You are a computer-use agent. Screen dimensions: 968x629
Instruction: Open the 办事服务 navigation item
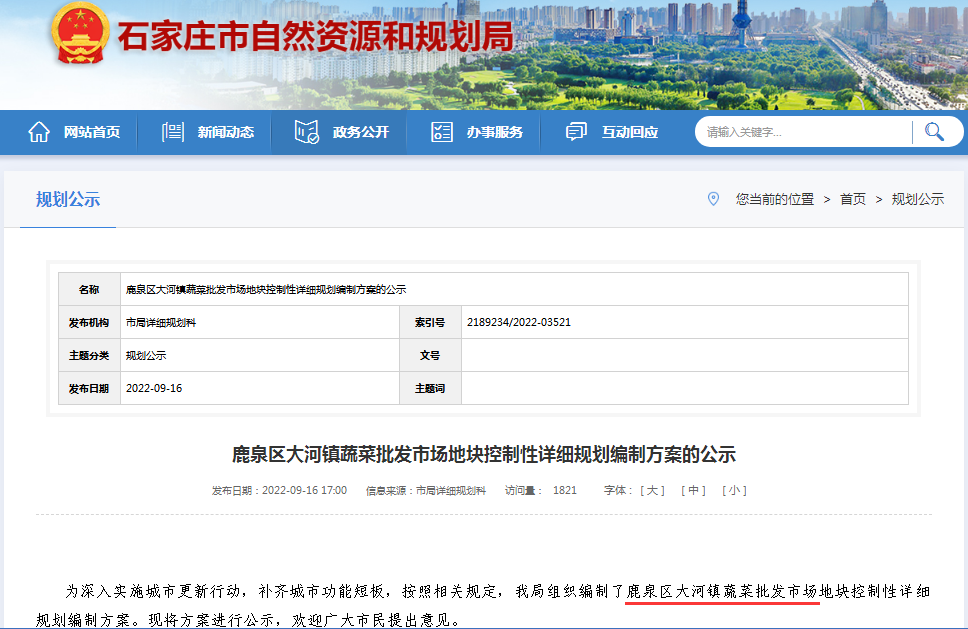tap(494, 132)
